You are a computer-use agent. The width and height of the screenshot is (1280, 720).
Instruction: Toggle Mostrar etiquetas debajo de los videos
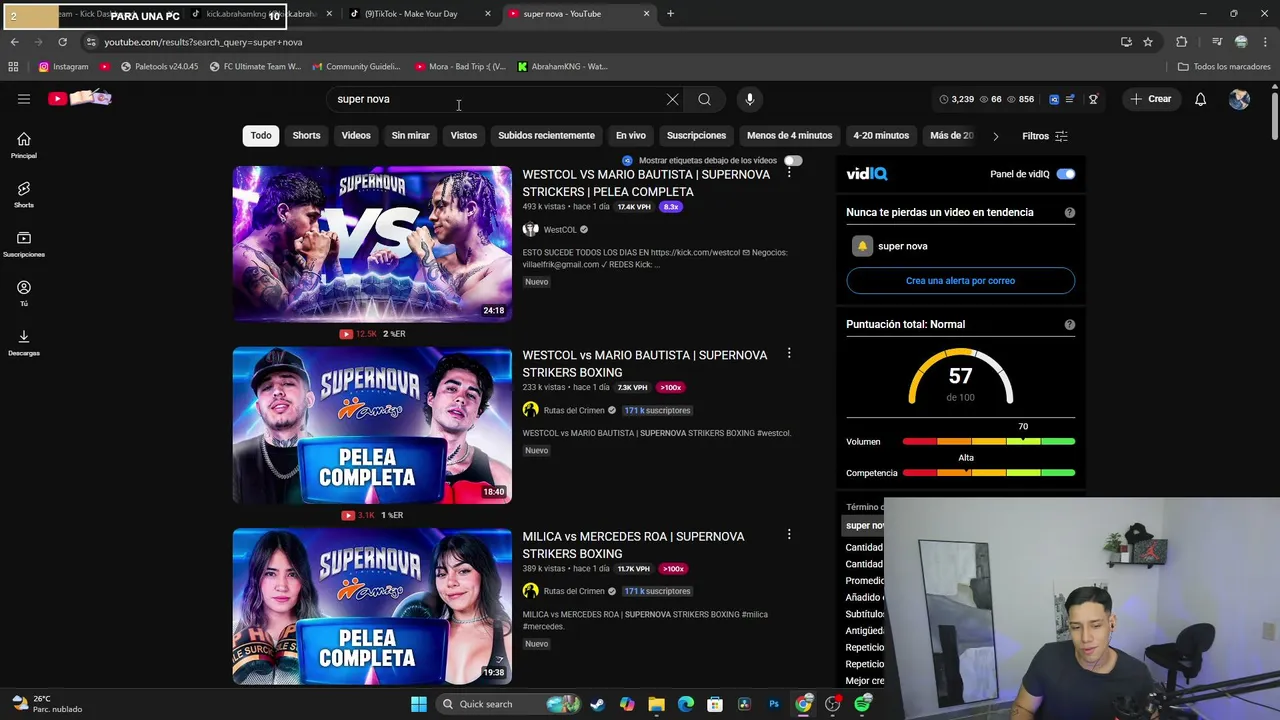793,160
